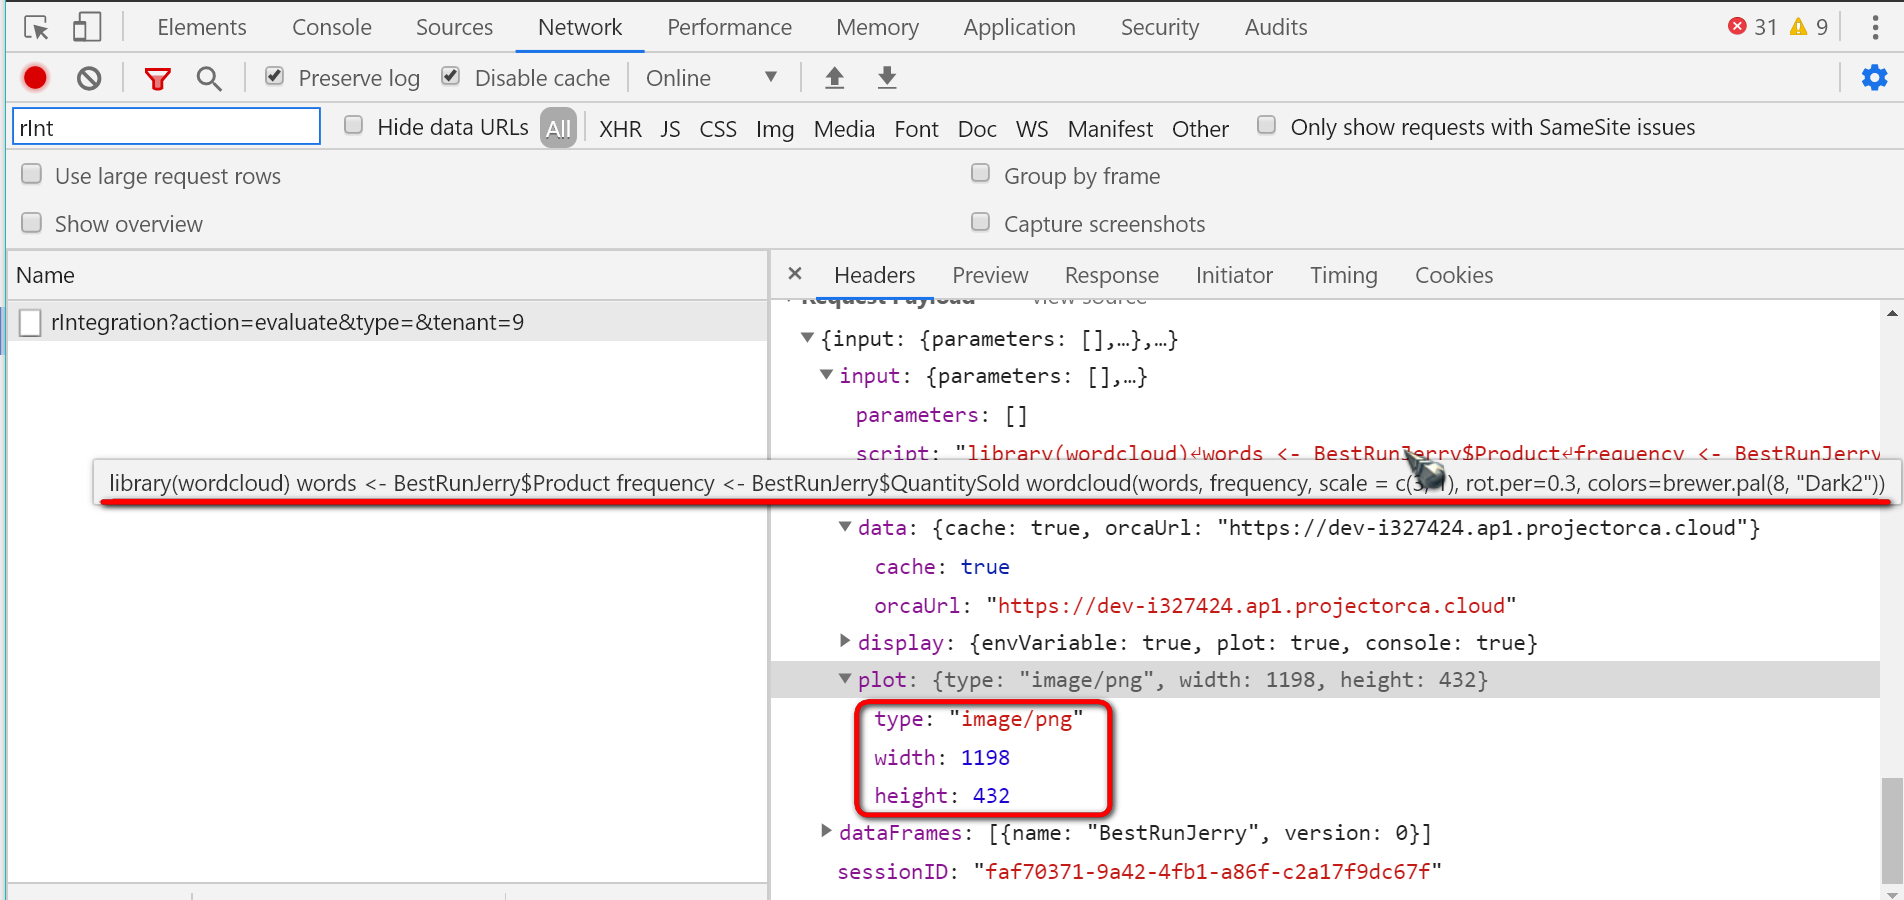Import HAR file with upload arrow
1904x900 pixels.
click(x=834, y=78)
